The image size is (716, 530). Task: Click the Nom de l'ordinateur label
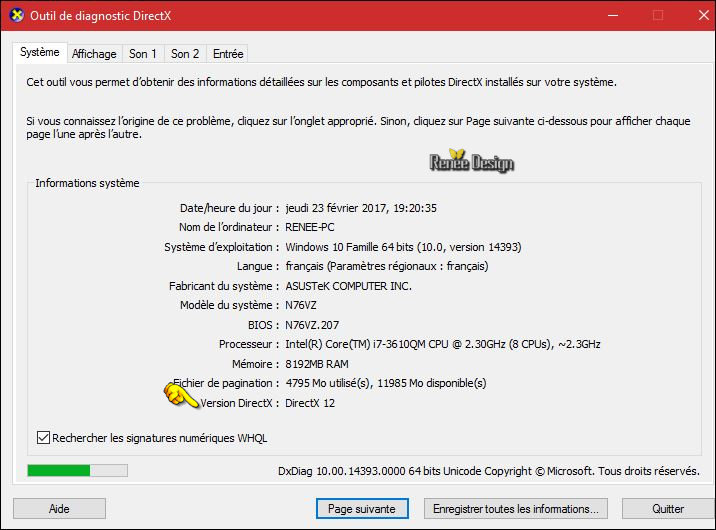pyautogui.click(x=229, y=227)
